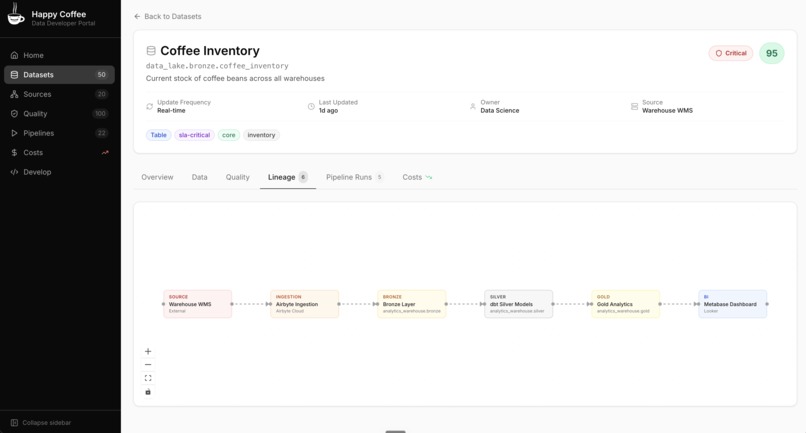Click the Critical status badge
This screenshot has height=433, width=806.
(x=730, y=53)
